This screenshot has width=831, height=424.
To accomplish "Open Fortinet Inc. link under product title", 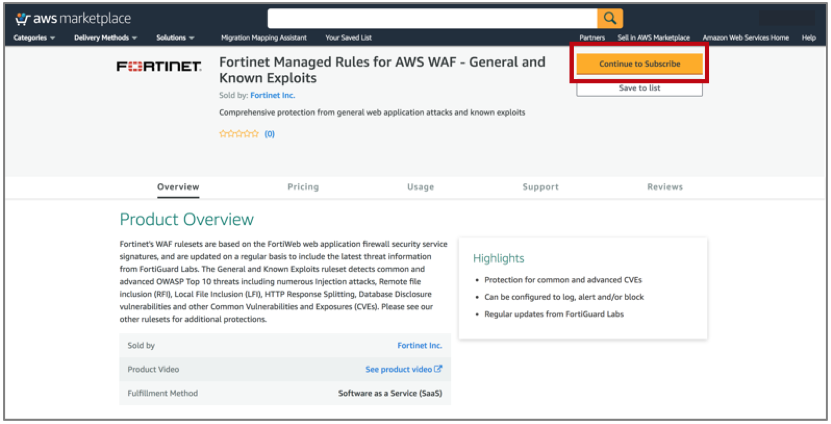I will click(x=275, y=95).
